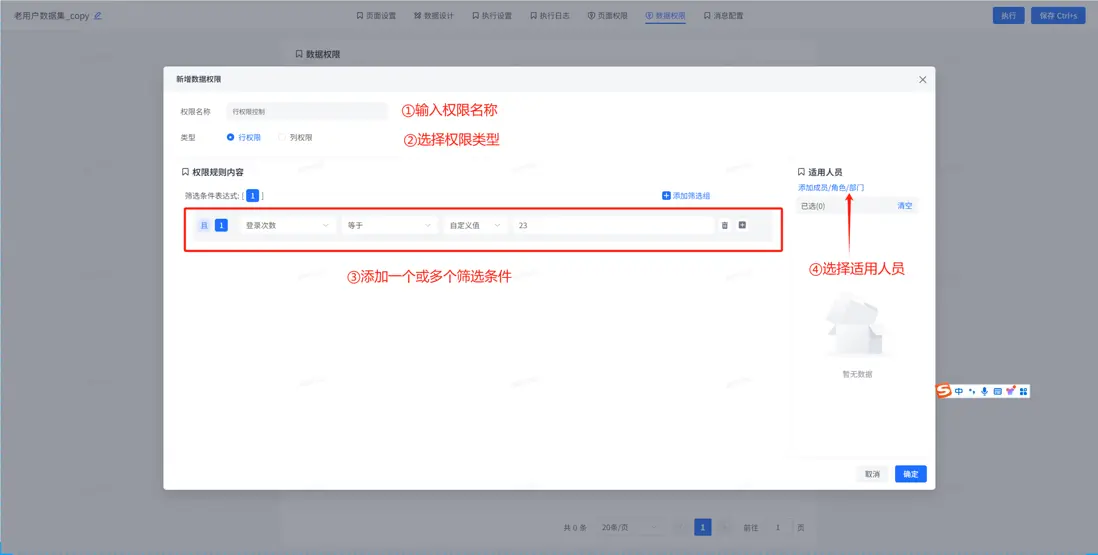
Task: Click the Sogou input method logo
Action: (943, 391)
